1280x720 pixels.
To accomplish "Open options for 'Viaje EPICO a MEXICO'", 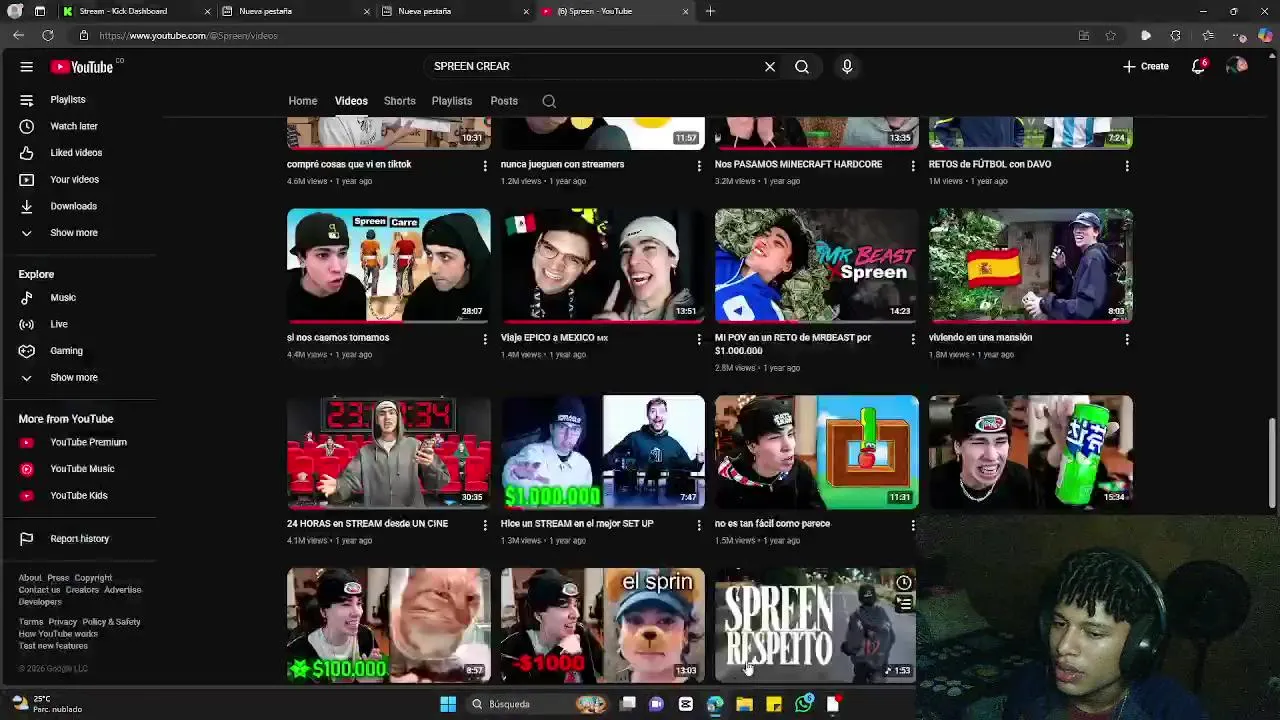I will [x=699, y=339].
